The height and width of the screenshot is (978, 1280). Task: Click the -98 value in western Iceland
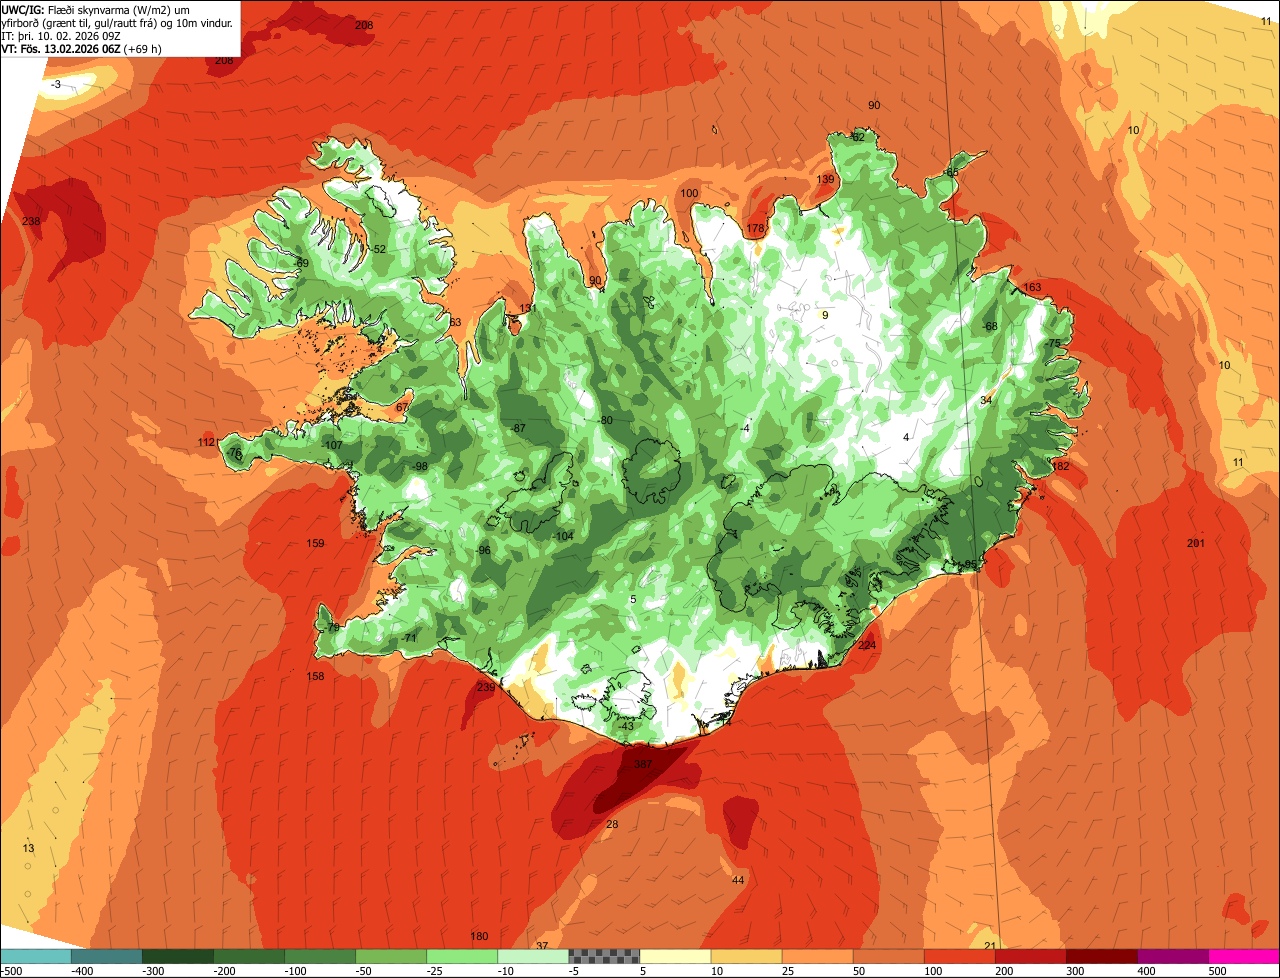[x=420, y=467]
